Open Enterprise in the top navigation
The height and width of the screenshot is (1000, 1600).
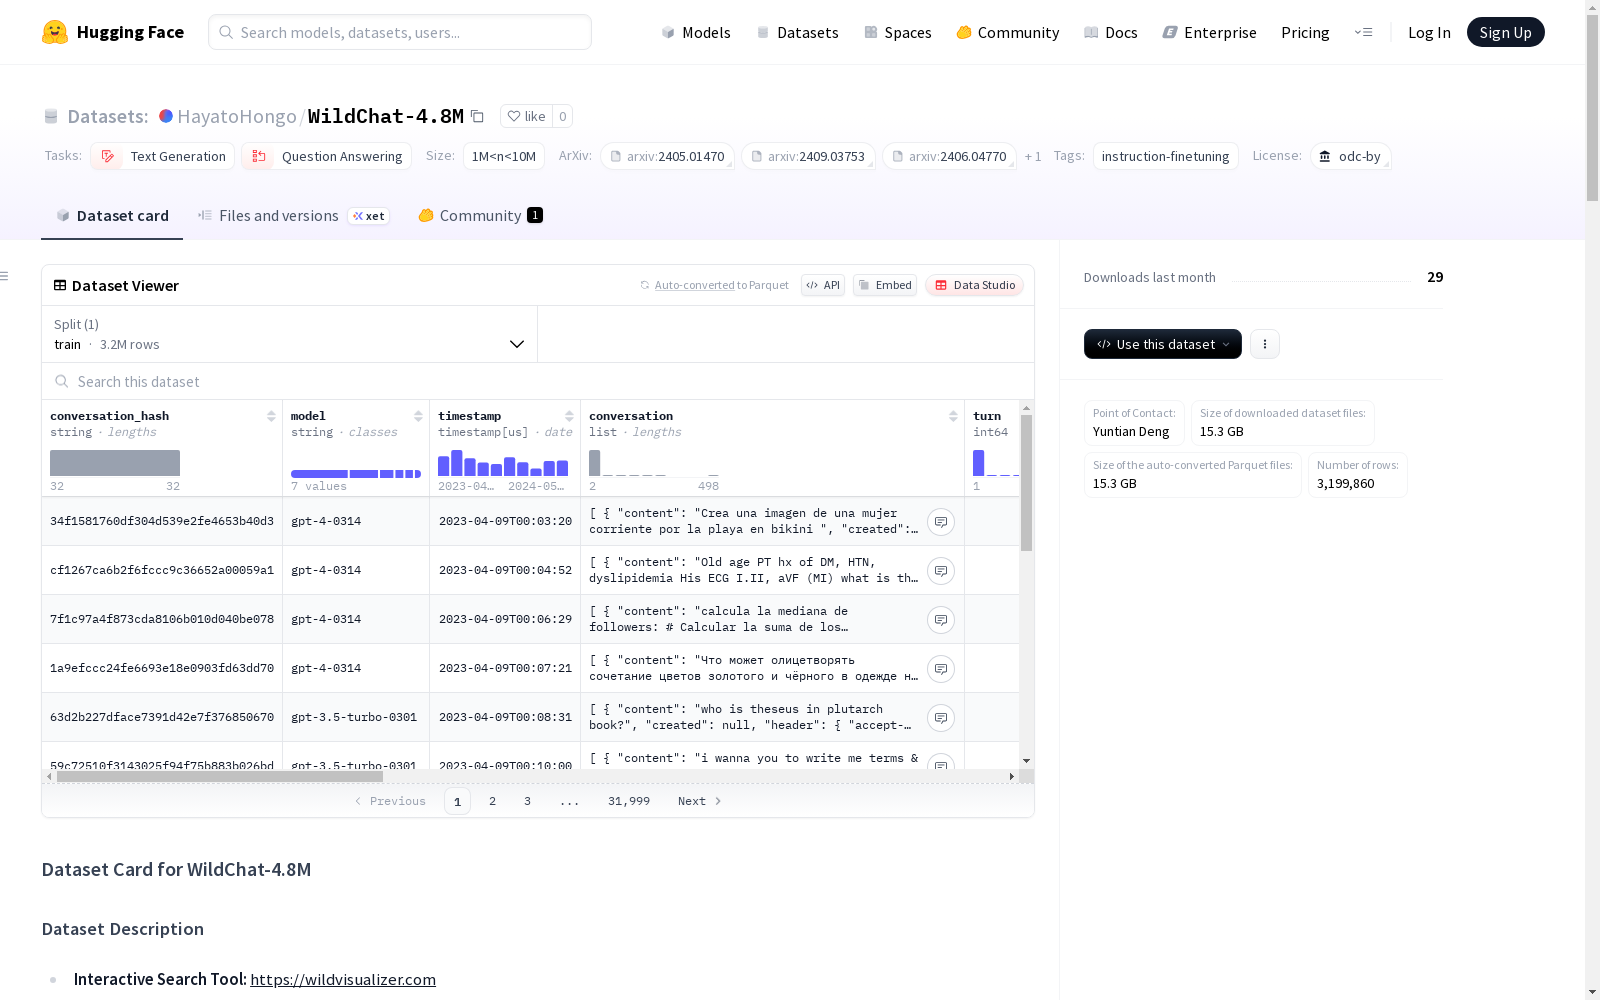click(x=1209, y=32)
